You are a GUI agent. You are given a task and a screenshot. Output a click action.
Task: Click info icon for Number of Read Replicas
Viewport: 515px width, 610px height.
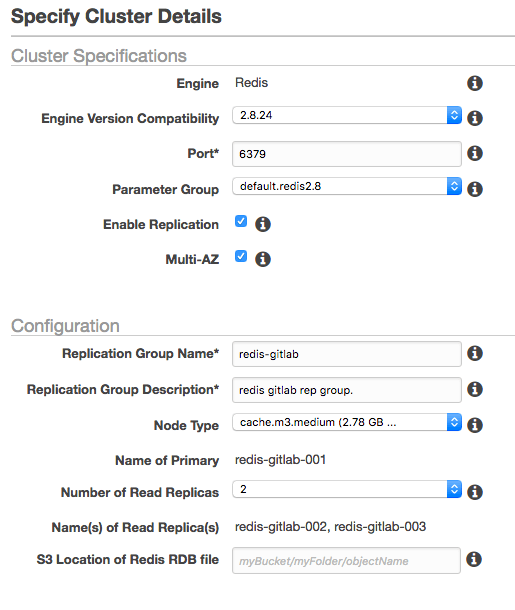click(x=475, y=492)
